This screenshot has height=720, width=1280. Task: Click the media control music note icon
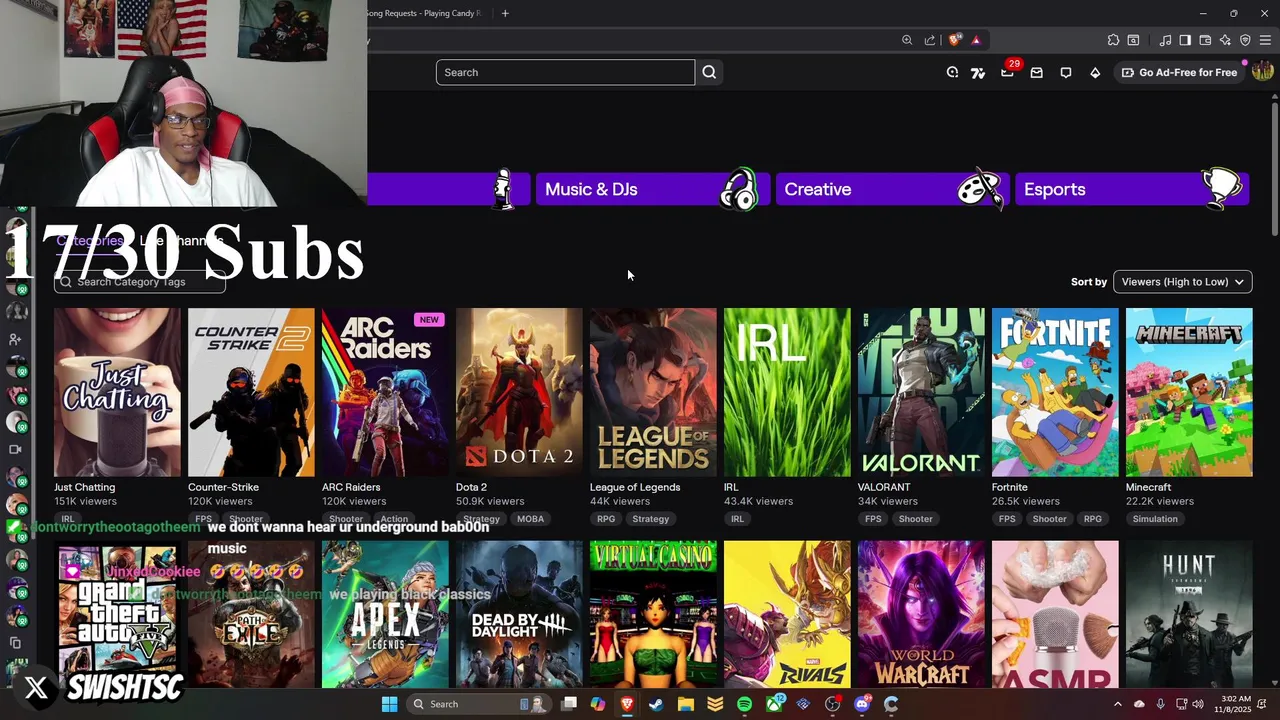click(1165, 40)
